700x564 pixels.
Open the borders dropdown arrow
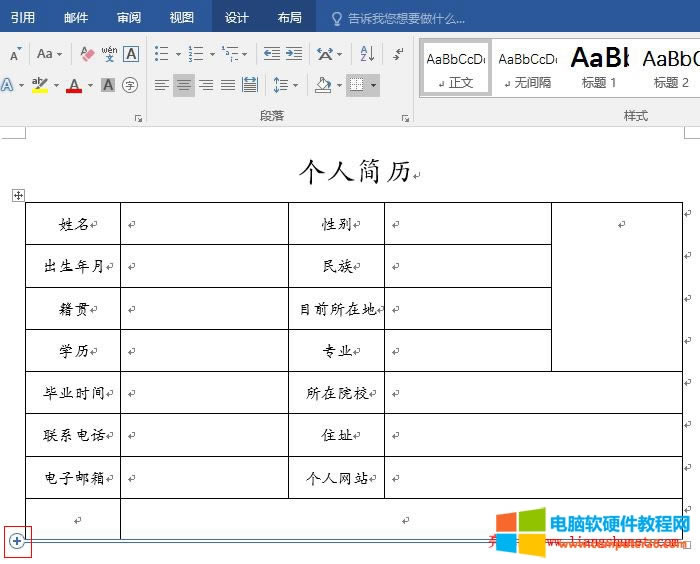pyautogui.click(x=374, y=86)
